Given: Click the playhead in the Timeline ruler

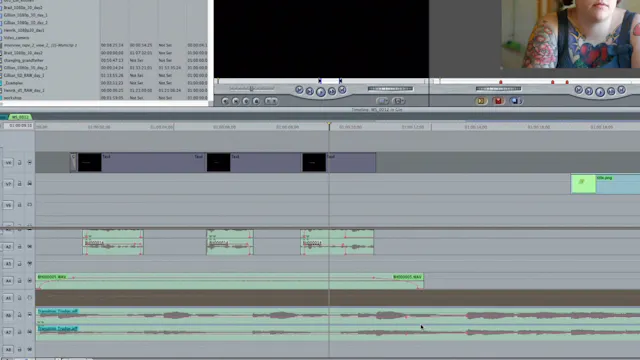Looking at the screenshot, I should tap(329, 125).
